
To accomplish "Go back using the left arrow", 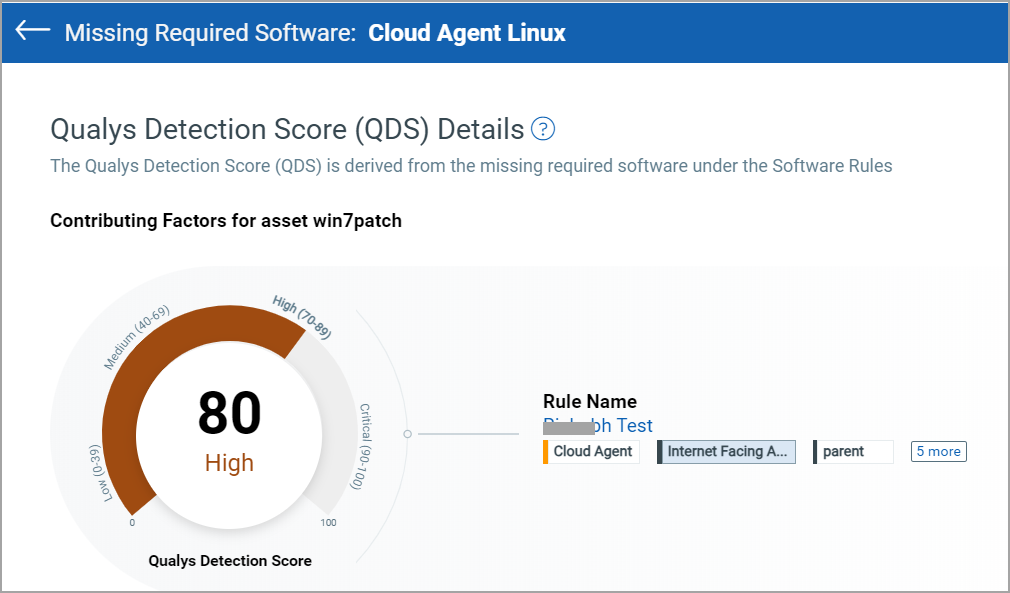I will point(33,30).
